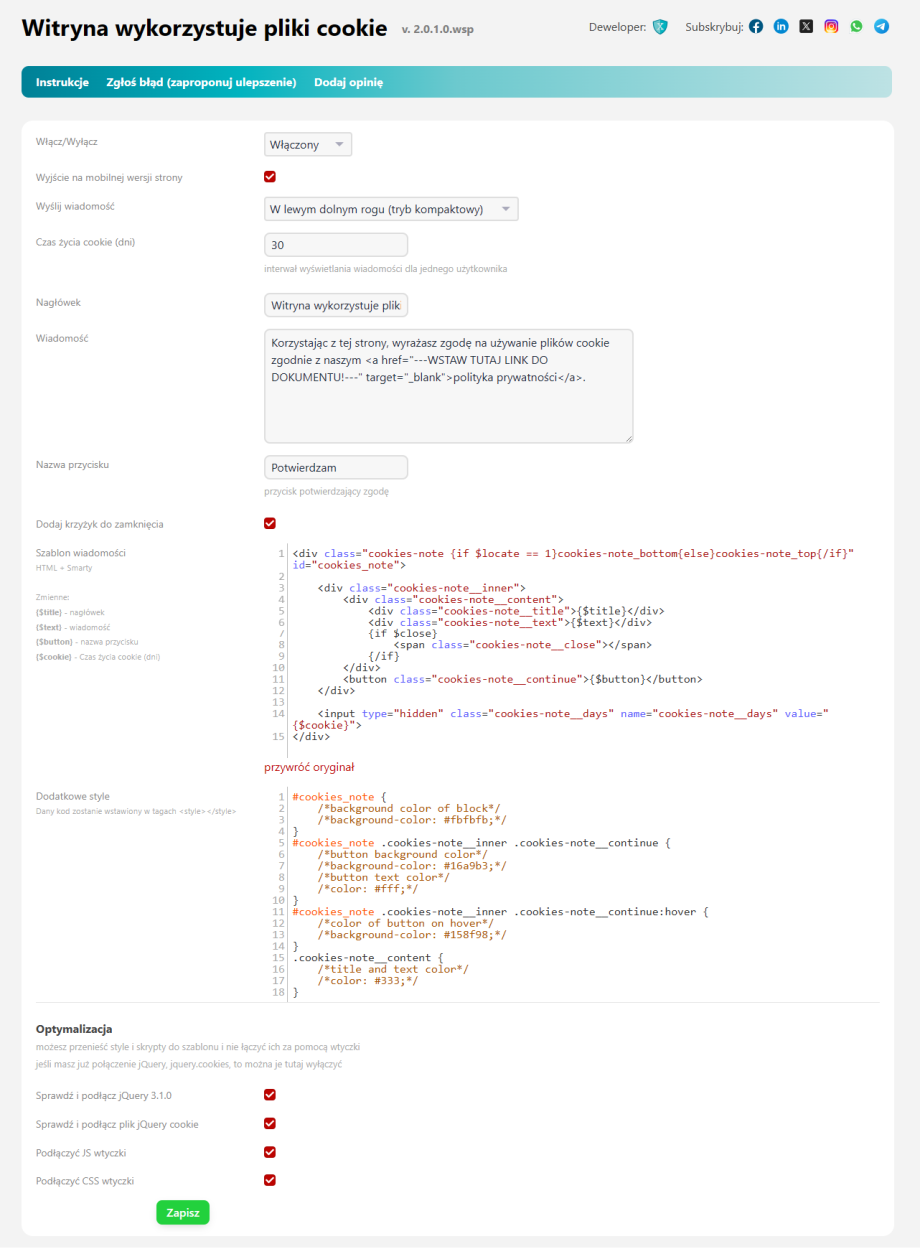Open the Instrukcje tab
Viewport: 920px width, 1249px height.
[x=62, y=82]
